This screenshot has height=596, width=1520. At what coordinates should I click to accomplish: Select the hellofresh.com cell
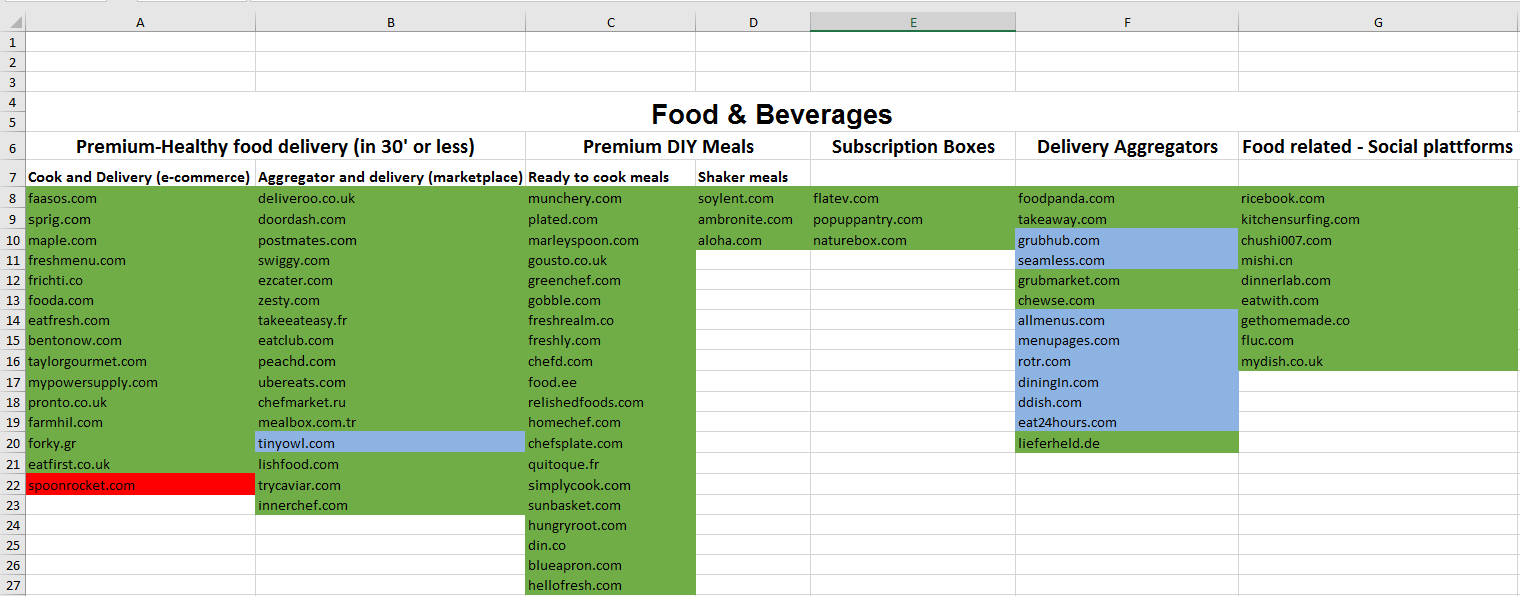click(610, 585)
